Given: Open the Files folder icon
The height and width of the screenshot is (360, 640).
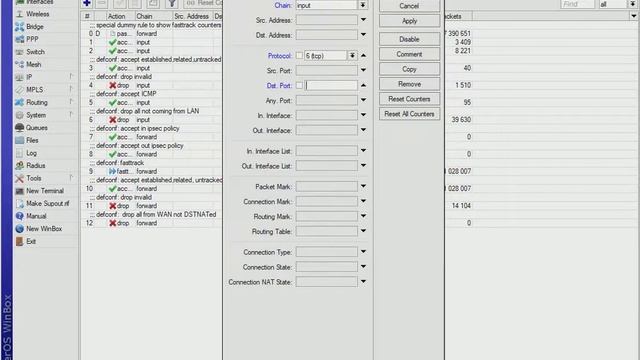Looking at the screenshot, I should coord(19,140).
